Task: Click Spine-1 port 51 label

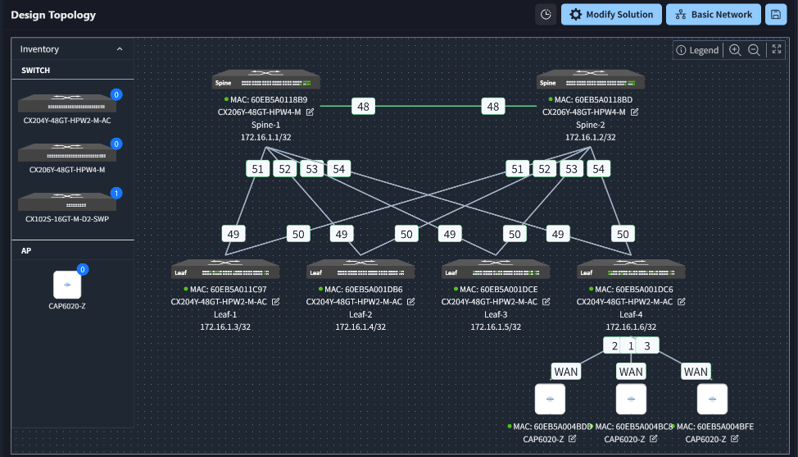Action: [x=258, y=169]
